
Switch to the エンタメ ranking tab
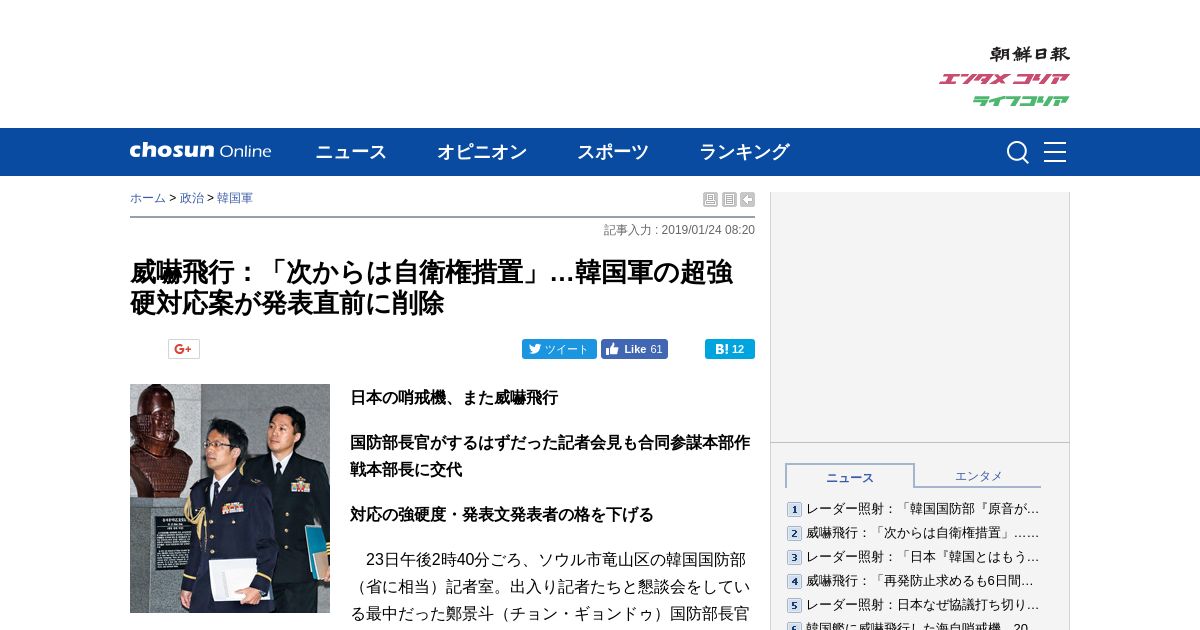pyautogui.click(x=978, y=476)
